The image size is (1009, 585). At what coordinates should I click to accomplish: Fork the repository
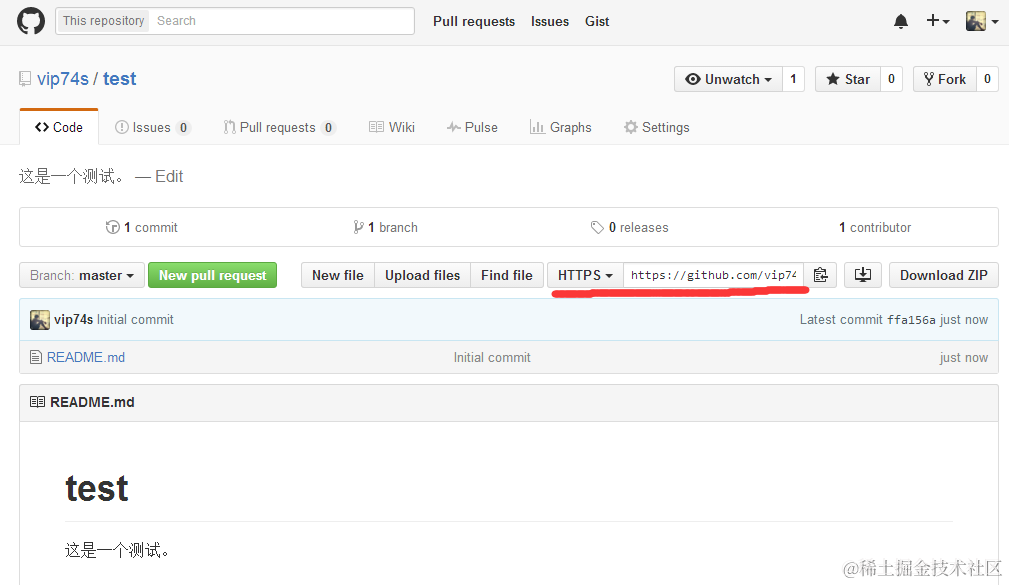(x=945, y=79)
